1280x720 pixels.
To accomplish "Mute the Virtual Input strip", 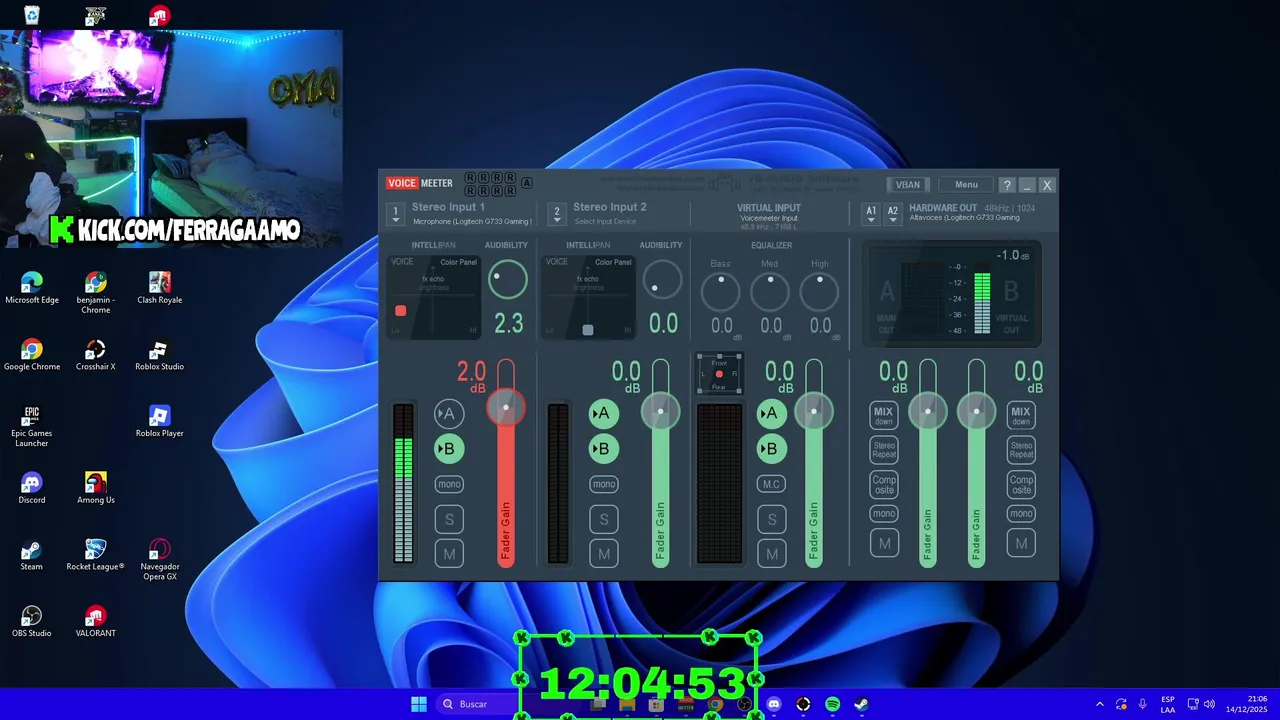I will pos(771,554).
